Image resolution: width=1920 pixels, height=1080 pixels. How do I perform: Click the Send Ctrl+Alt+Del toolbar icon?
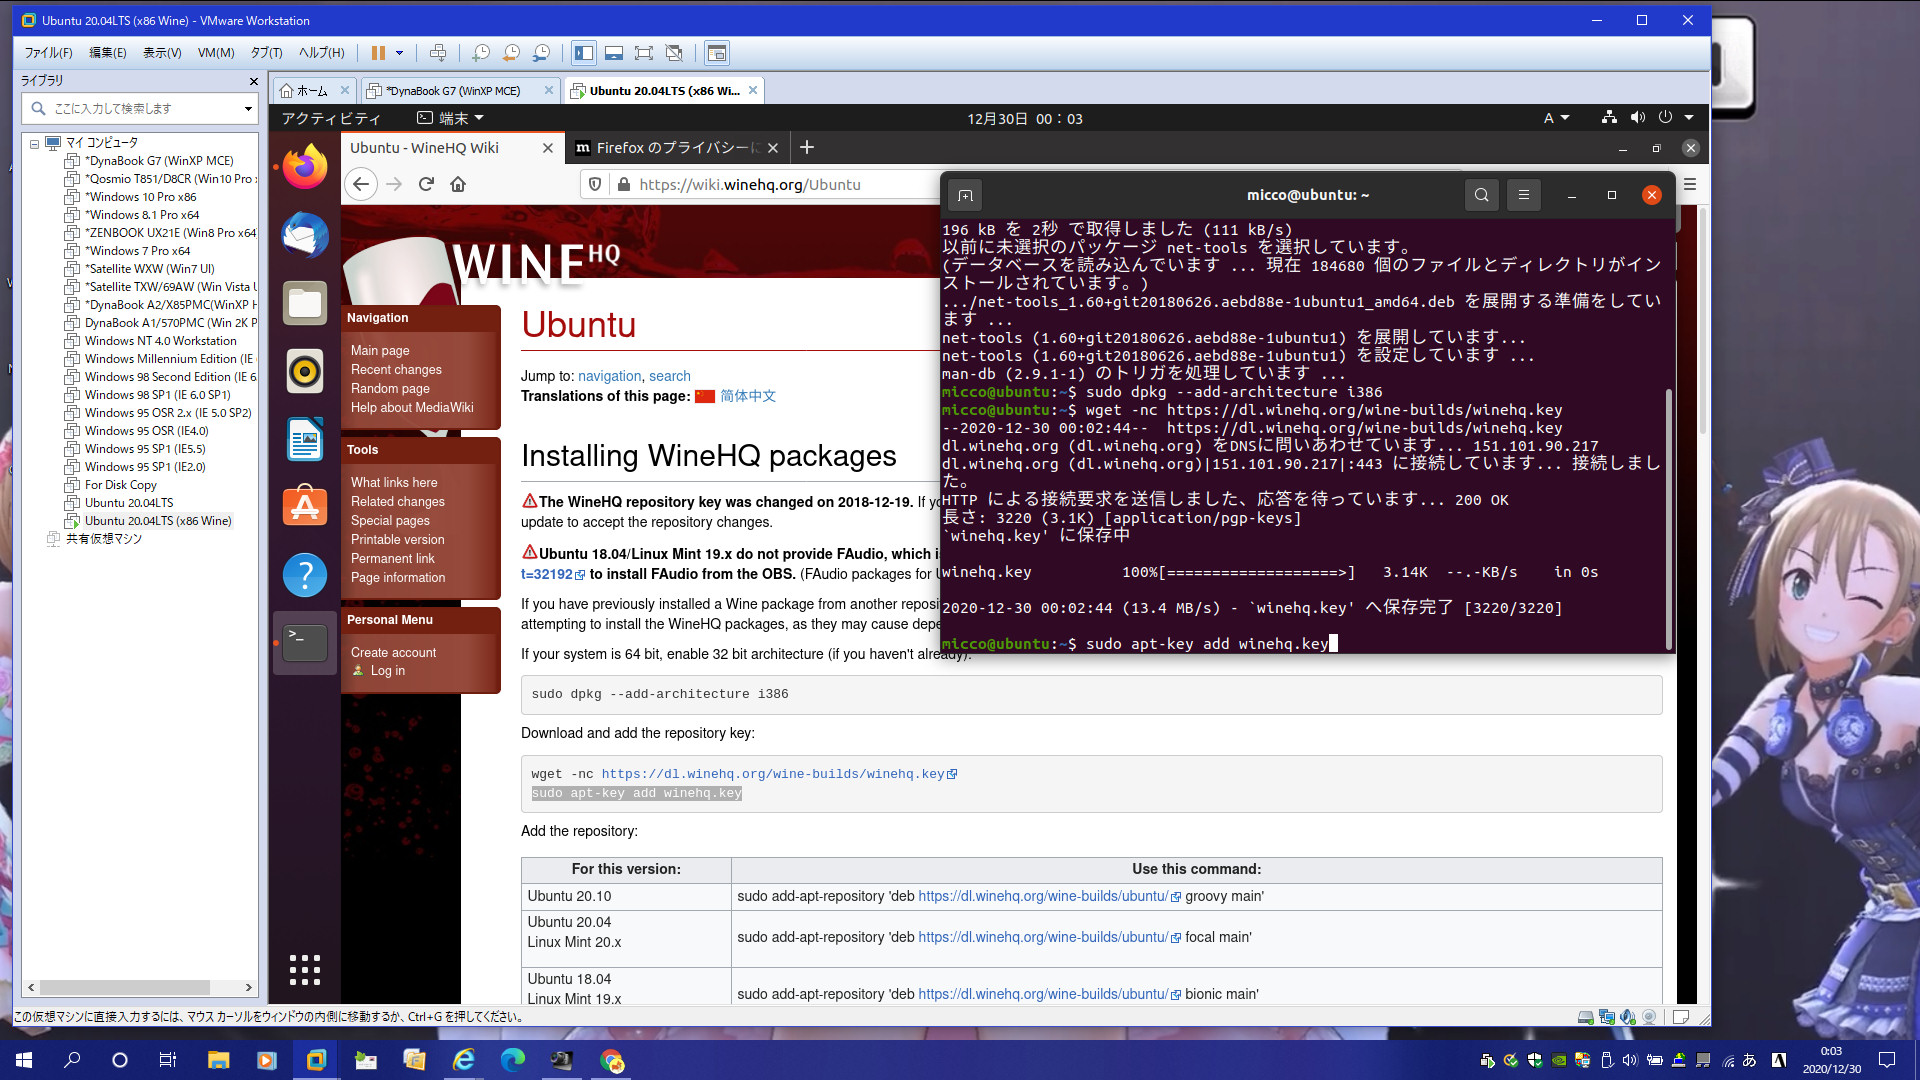point(437,53)
